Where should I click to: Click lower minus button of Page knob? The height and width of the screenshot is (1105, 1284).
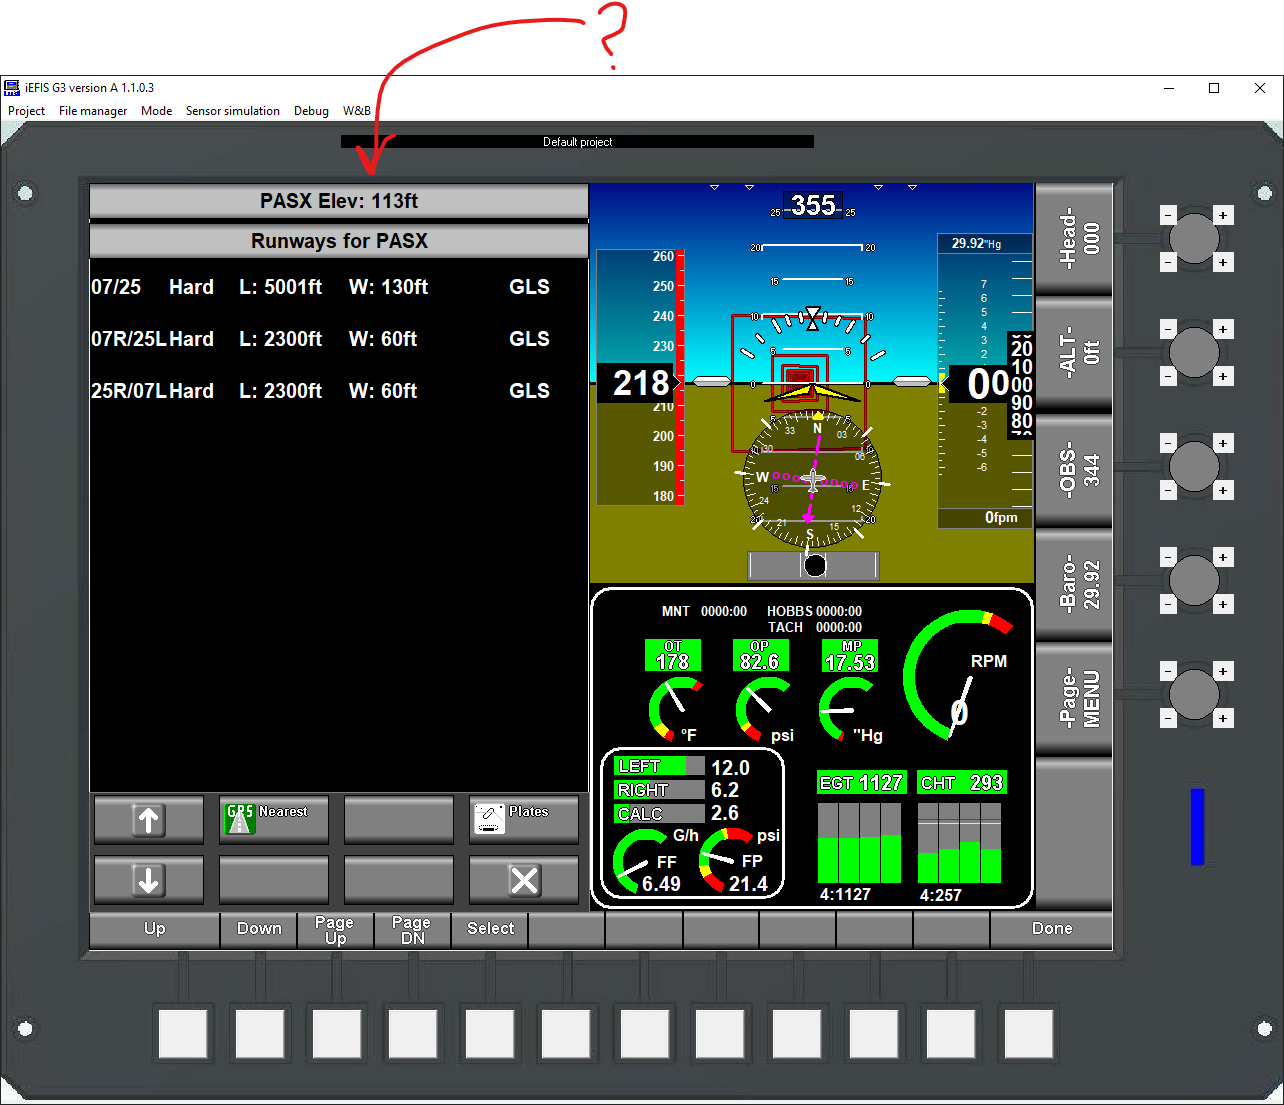pos(1168,718)
